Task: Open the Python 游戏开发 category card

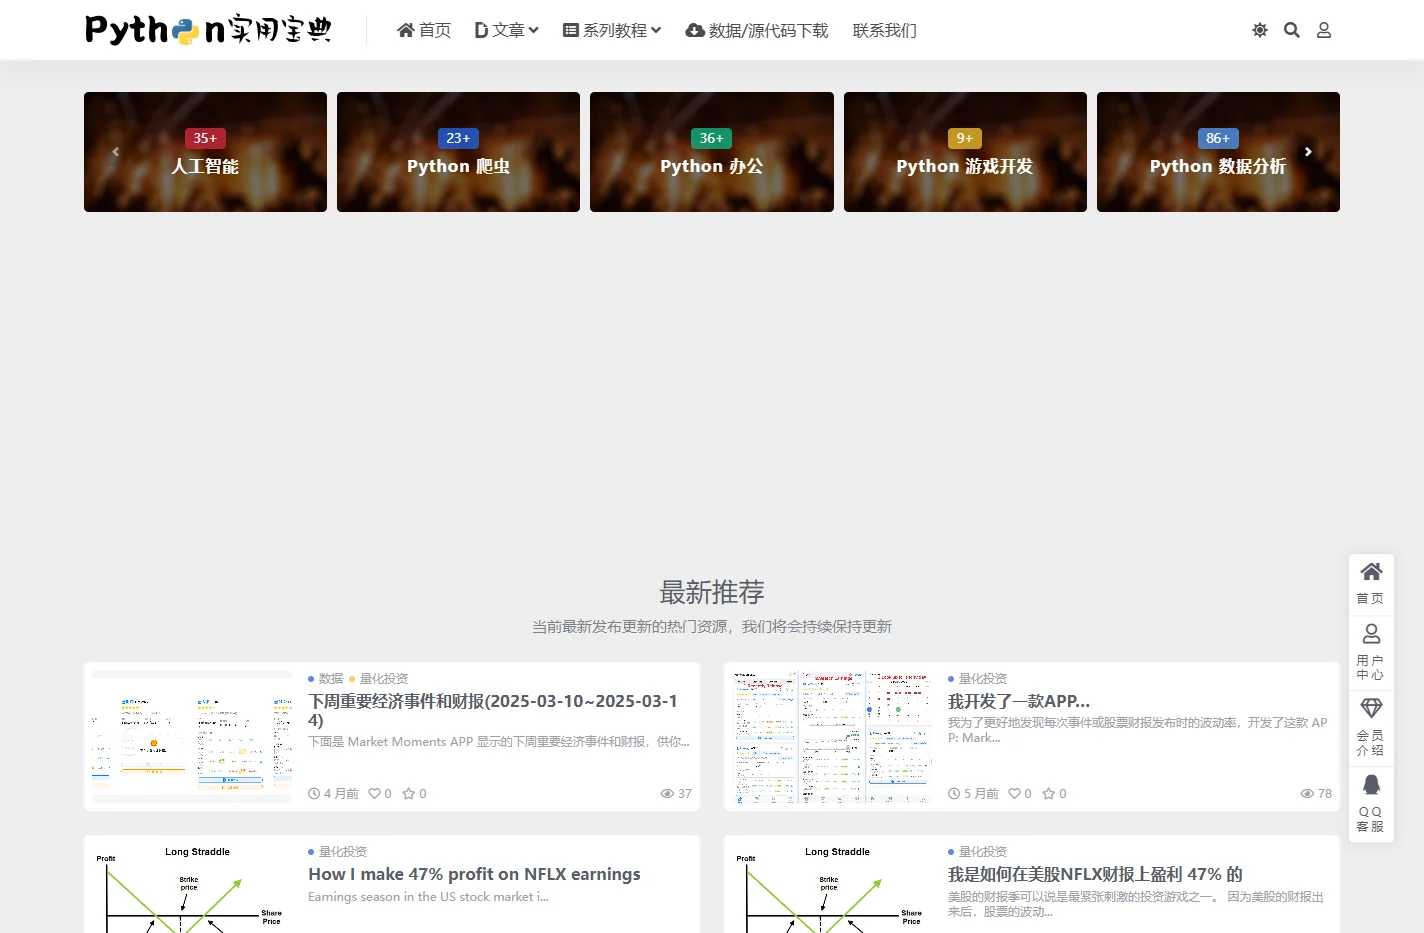Action: pos(965,152)
